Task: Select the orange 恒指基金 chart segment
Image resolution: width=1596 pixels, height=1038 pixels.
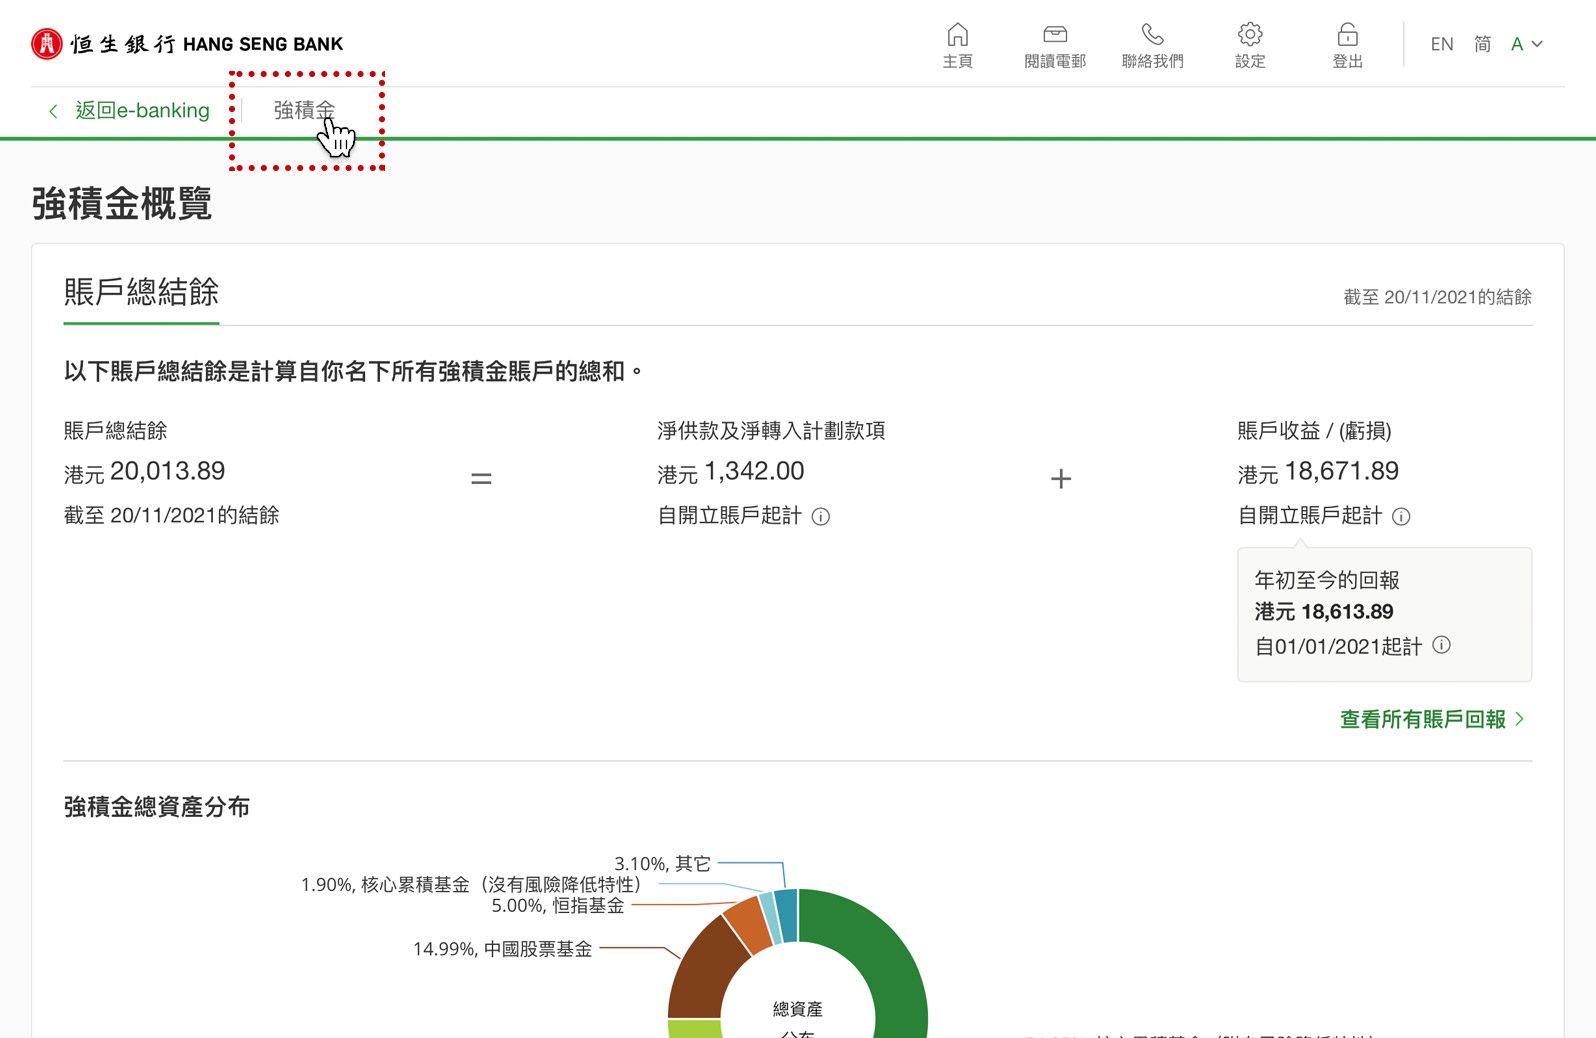Action: (746, 923)
